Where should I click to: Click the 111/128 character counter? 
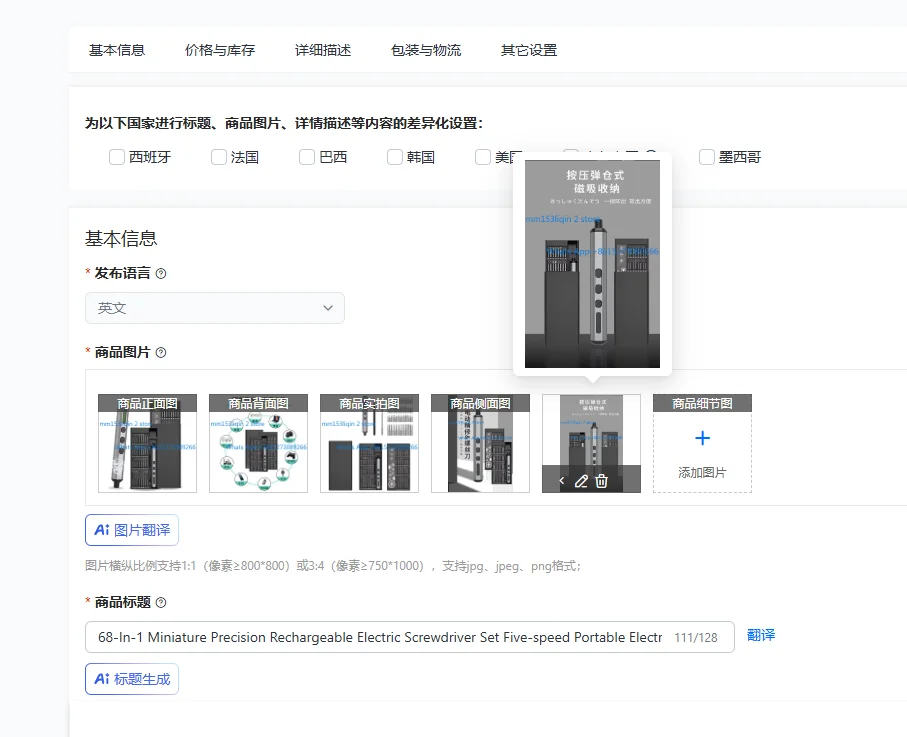696,637
